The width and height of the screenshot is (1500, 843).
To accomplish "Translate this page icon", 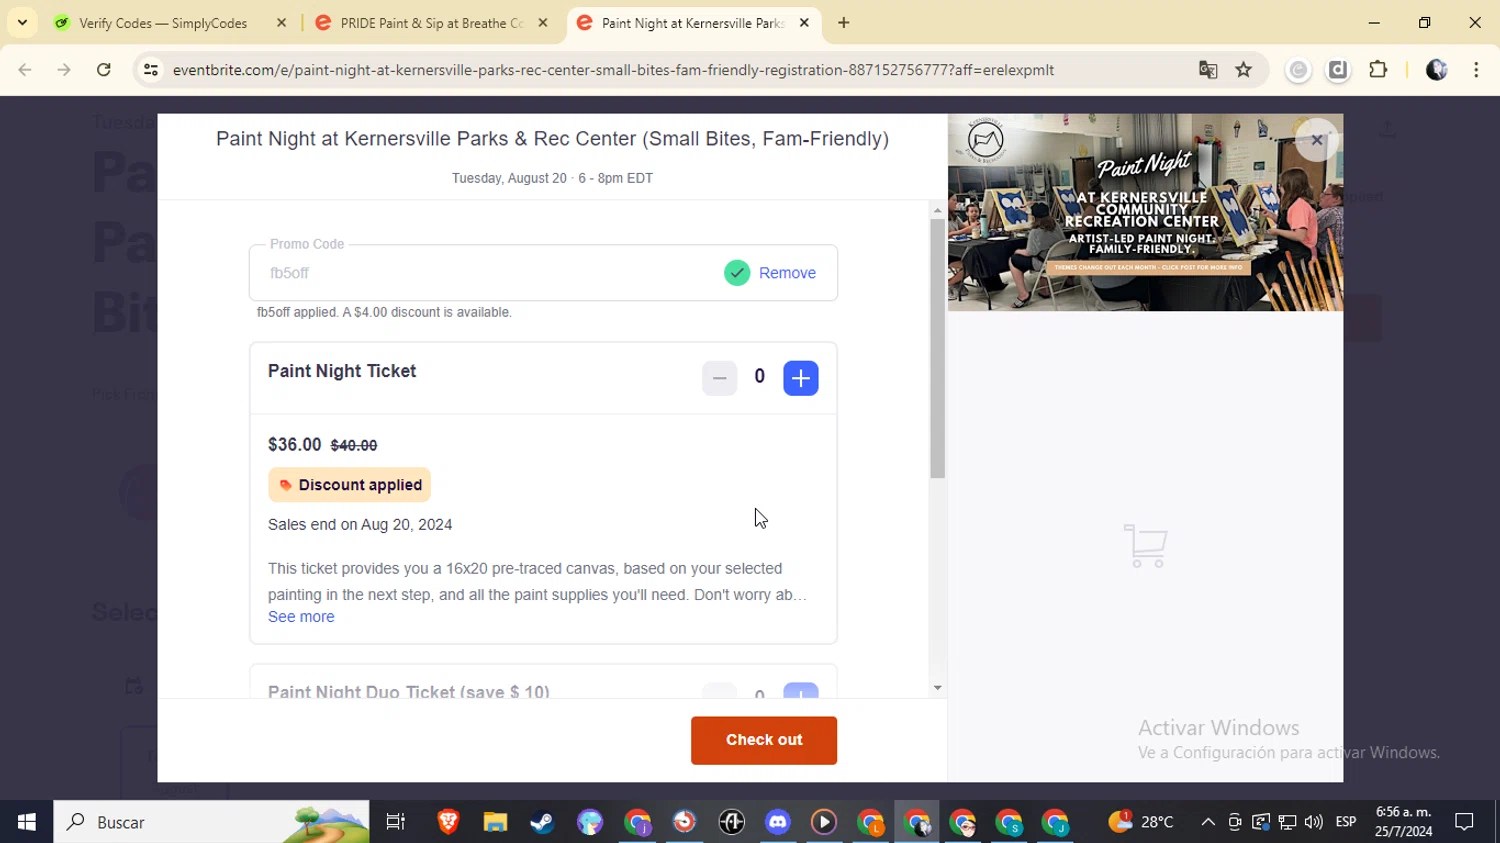I will click(x=1208, y=70).
